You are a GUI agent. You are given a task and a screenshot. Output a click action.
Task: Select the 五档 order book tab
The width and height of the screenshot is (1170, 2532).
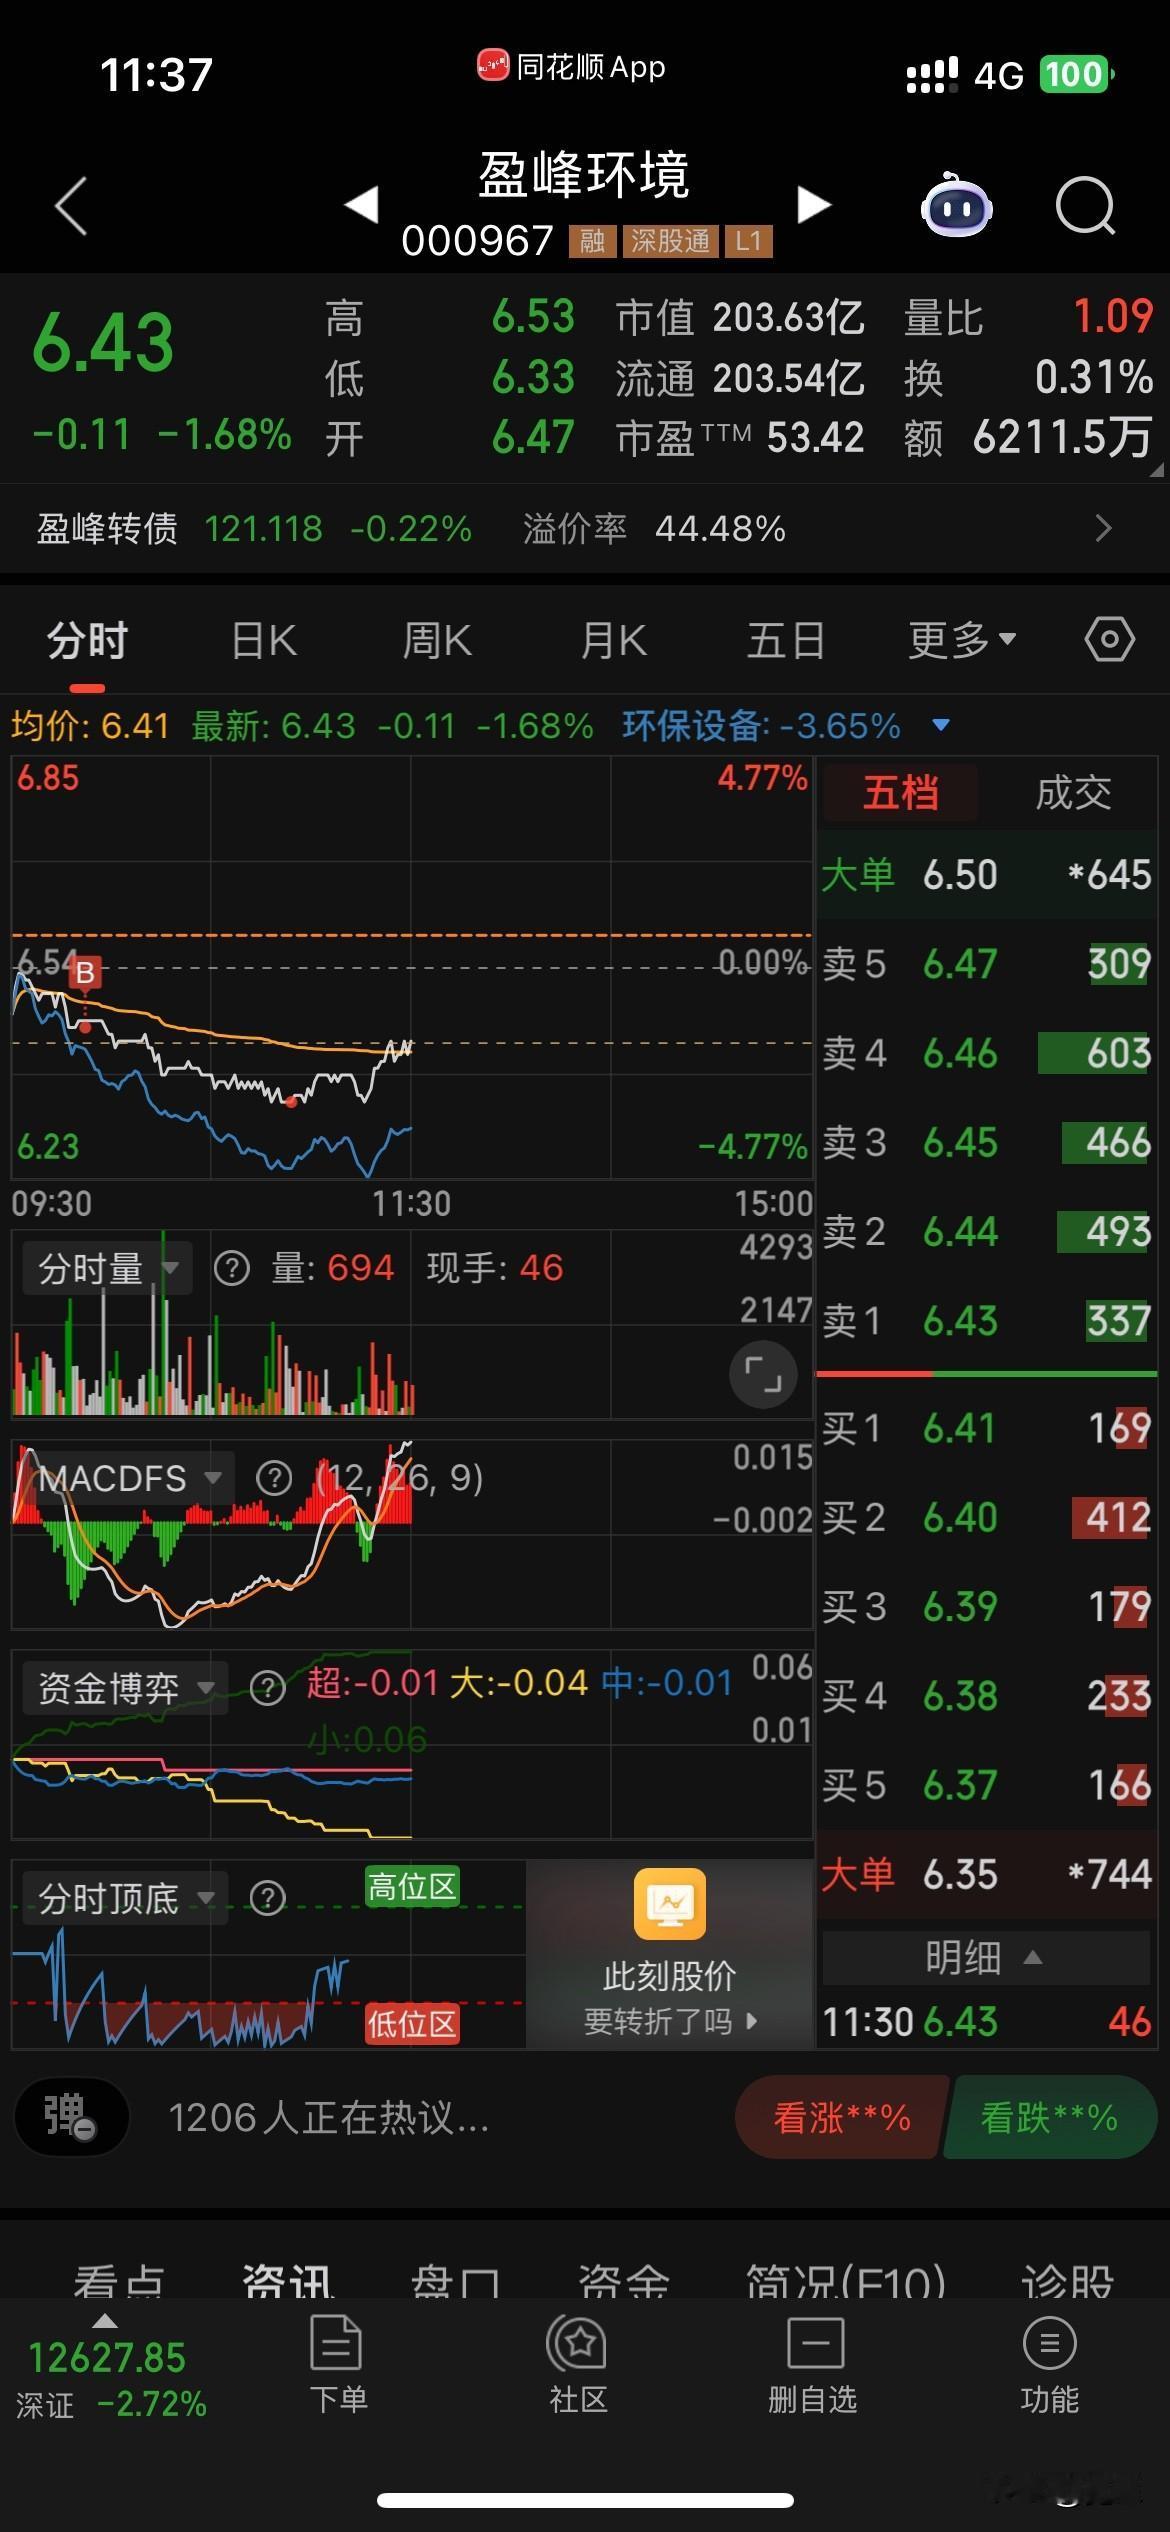[x=900, y=793]
